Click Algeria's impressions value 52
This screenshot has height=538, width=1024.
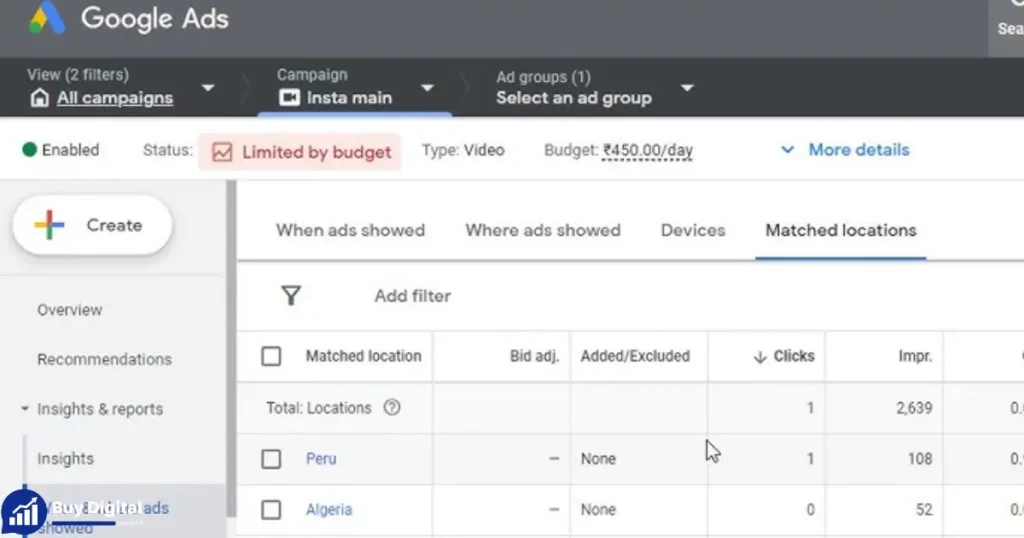coord(923,510)
